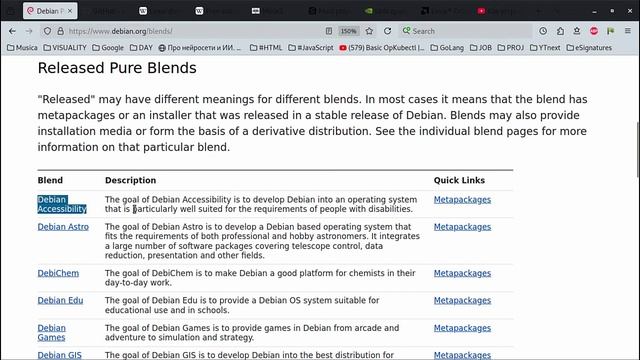Open the Debian Accessibility blend link
This screenshot has height=360, width=640.
[62, 204]
